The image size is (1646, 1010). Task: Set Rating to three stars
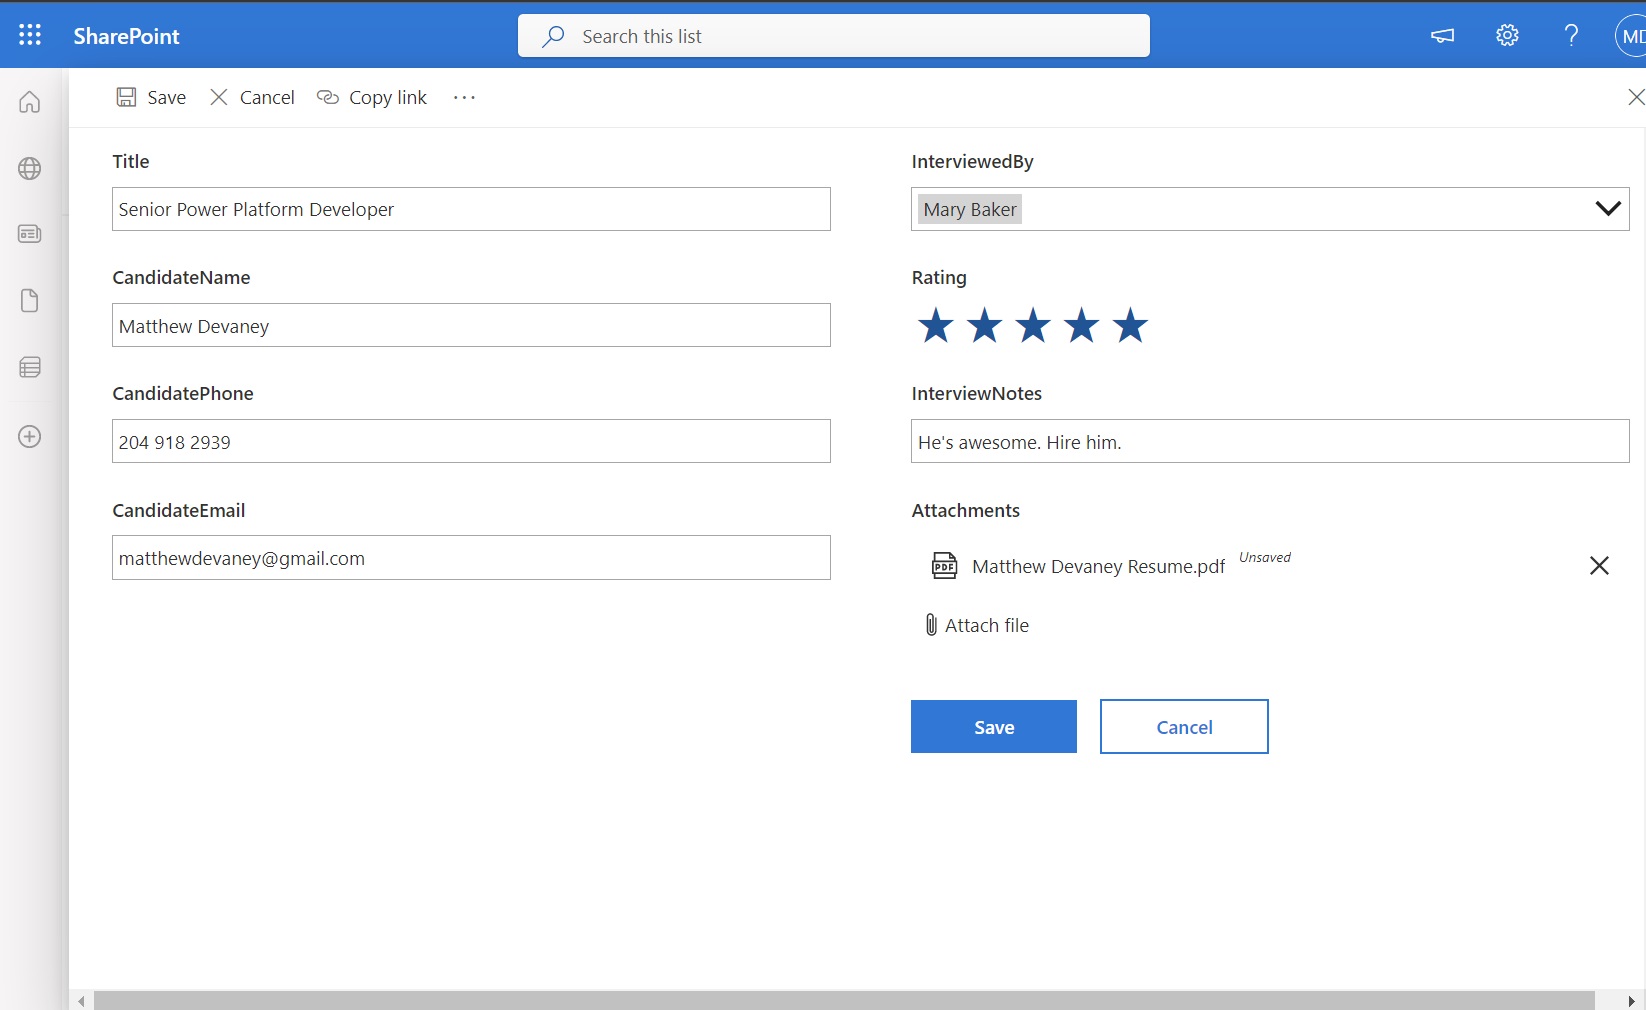[1032, 326]
